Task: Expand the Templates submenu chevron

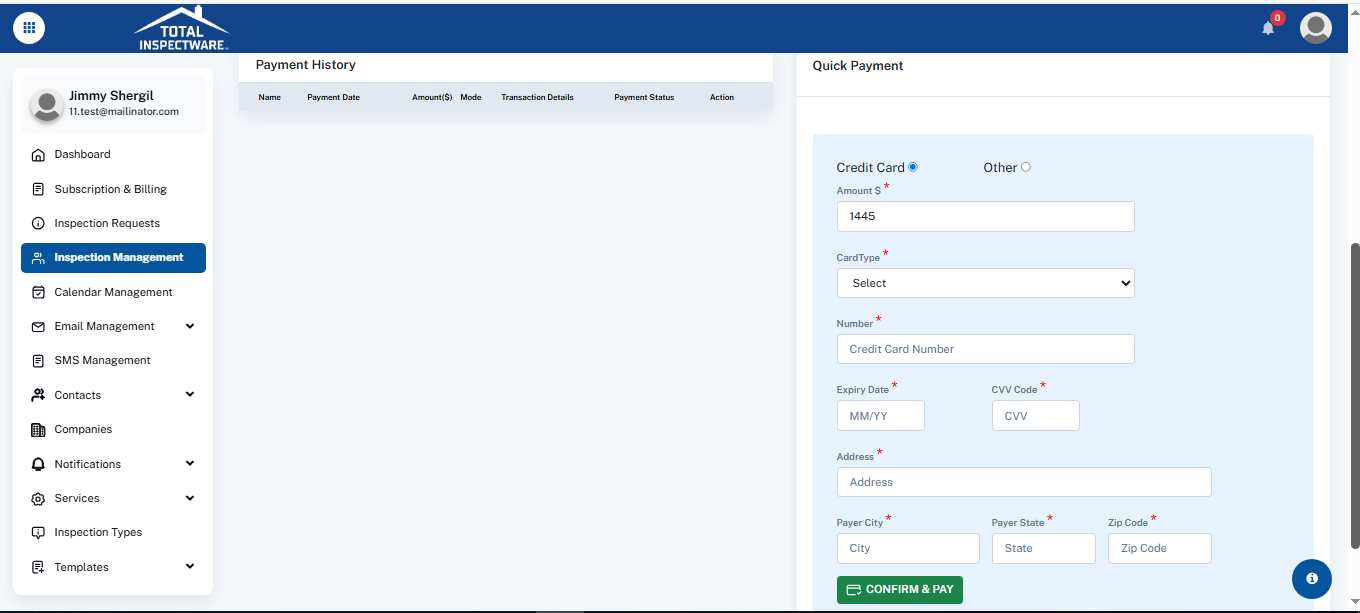Action: [190, 567]
